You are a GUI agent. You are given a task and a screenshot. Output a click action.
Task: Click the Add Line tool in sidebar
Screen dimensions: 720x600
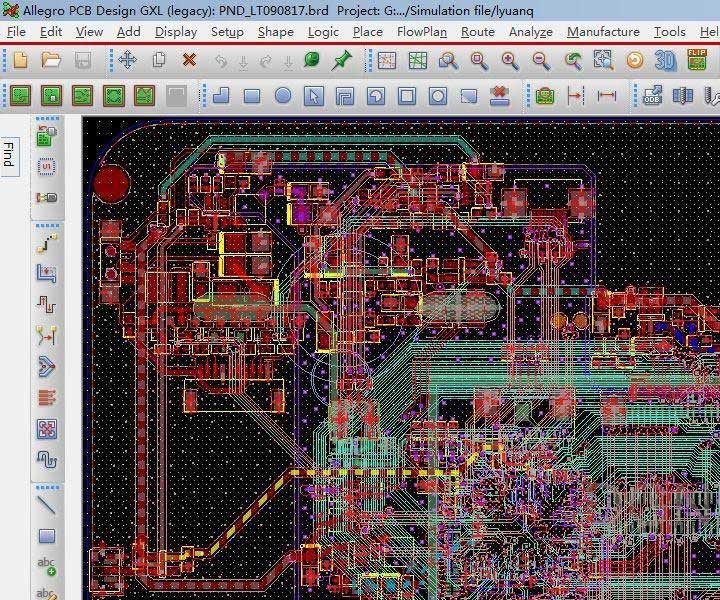[x=46, y=505]
